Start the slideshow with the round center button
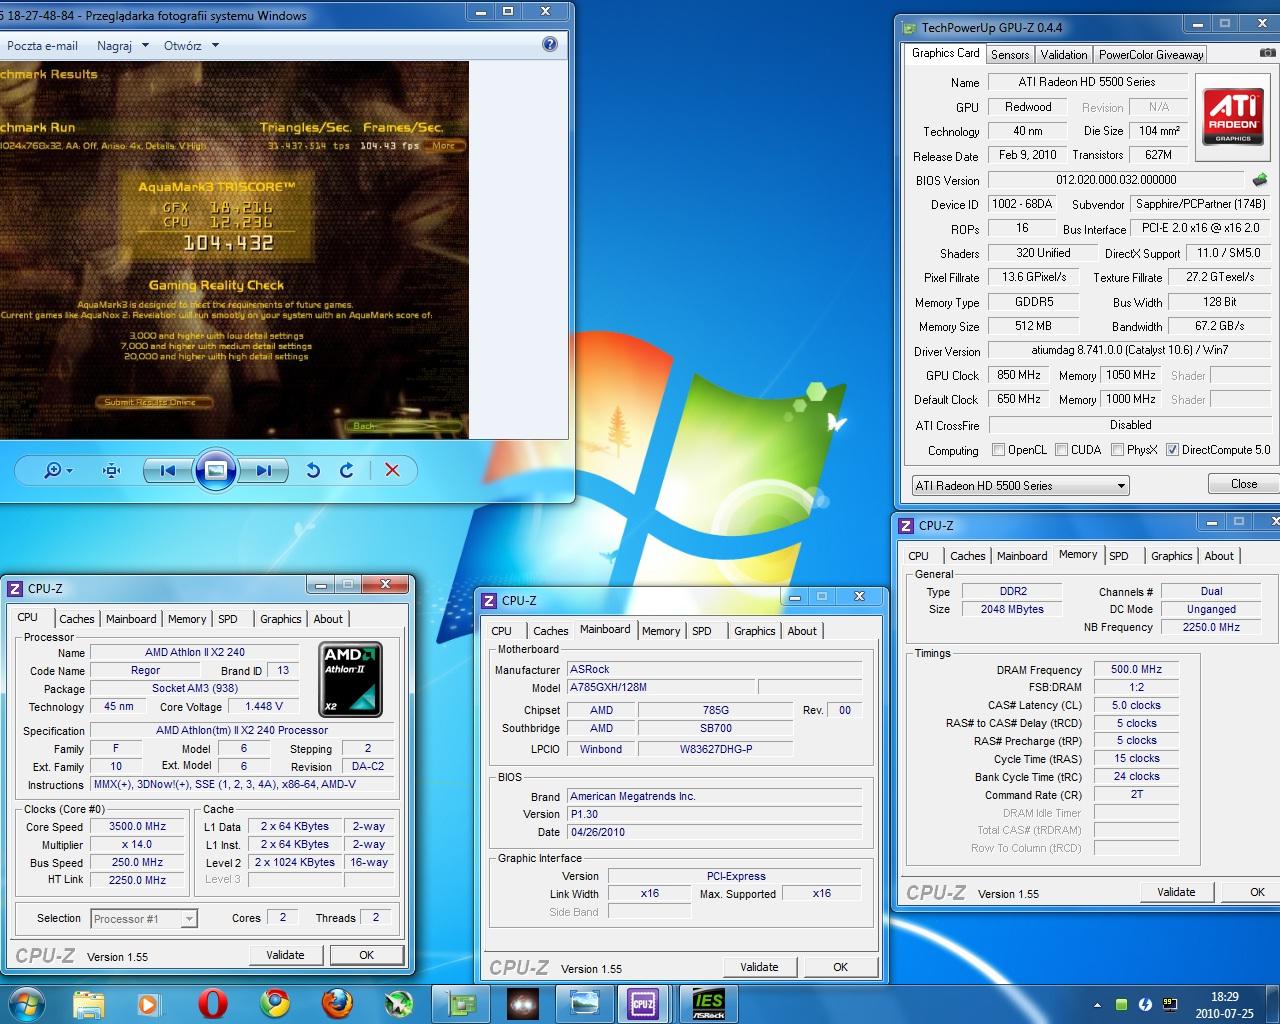The width and height of the screenshot is (1280, 1024). tap(215, 470)
